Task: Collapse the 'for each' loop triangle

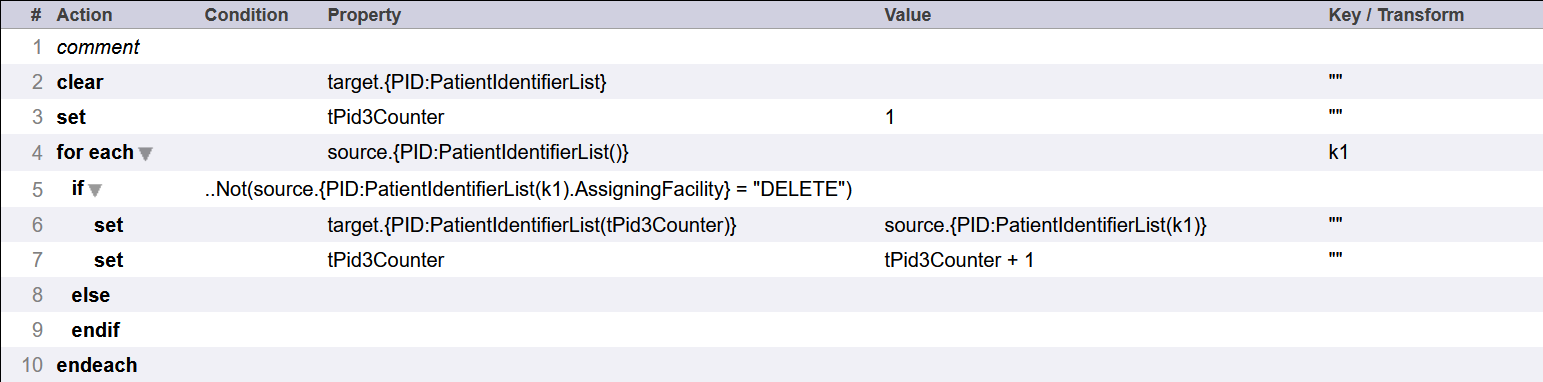Action: coord(146,154)
